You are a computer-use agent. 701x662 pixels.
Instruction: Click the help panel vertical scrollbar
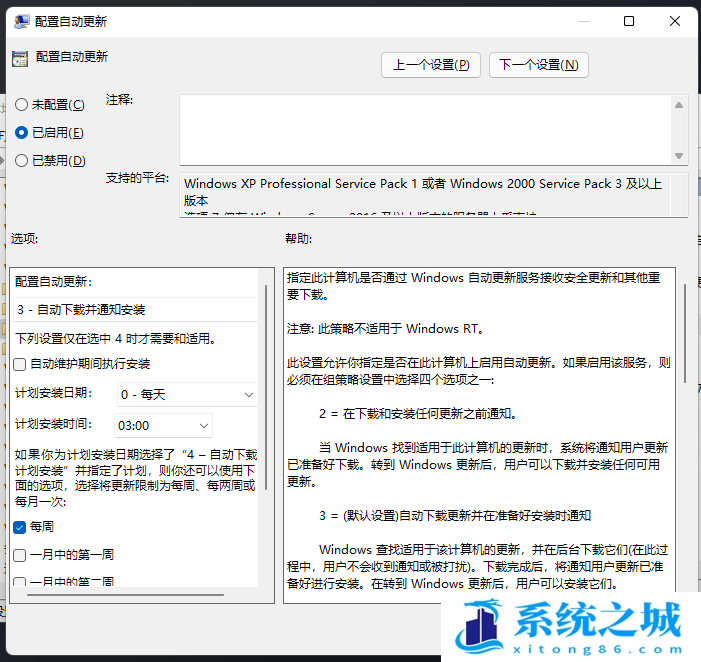685,332
